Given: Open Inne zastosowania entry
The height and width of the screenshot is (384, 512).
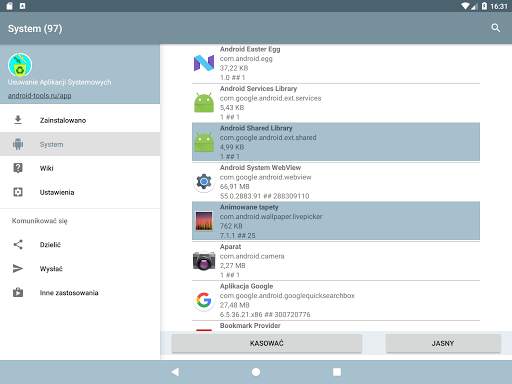Looking at the screenshot, I should (x=80, y=293).
